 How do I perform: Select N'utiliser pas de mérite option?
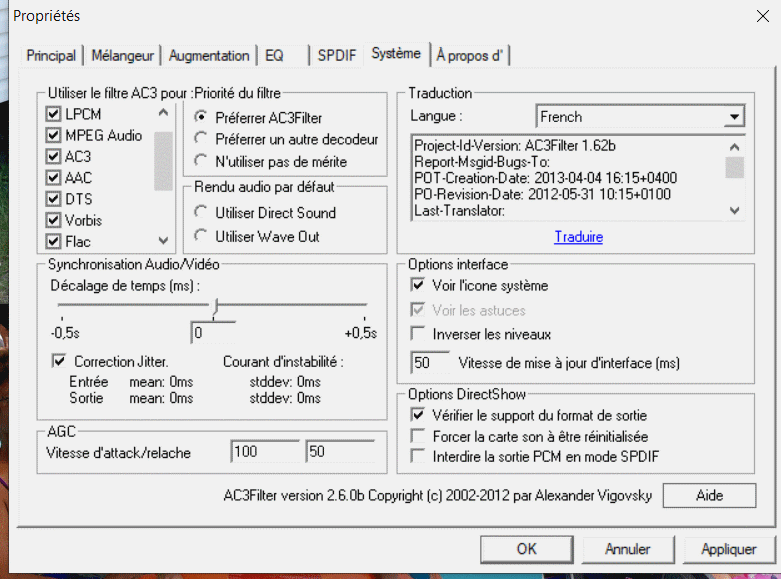coord(201,161)
